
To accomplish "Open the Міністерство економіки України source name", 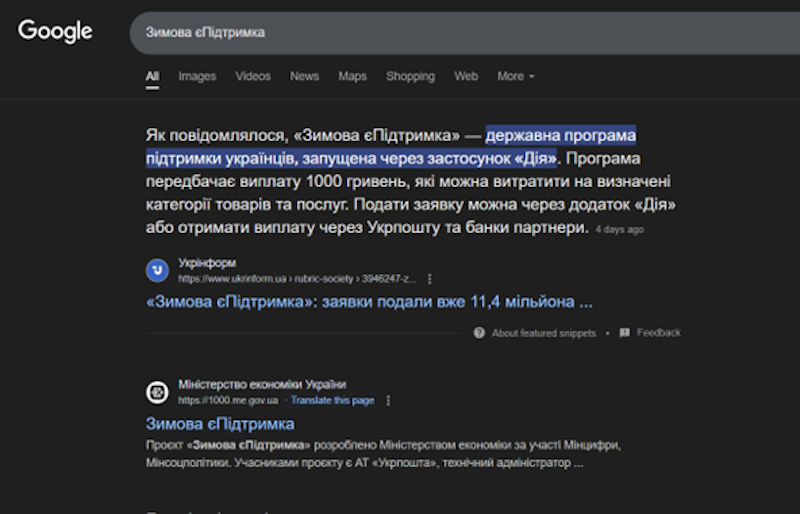I will [x=262, y=384].
